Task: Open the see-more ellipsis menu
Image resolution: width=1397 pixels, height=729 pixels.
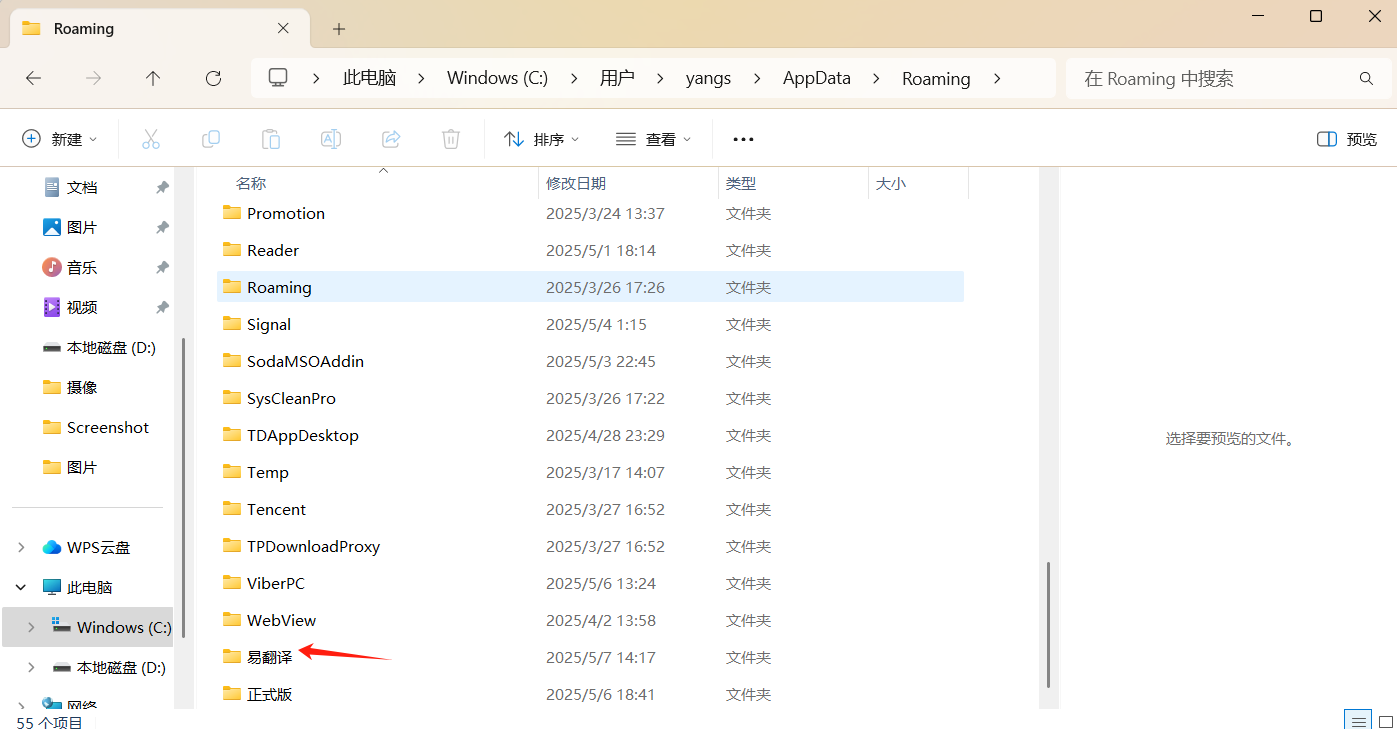Action: pyautogui.click(x=742, y=139)
